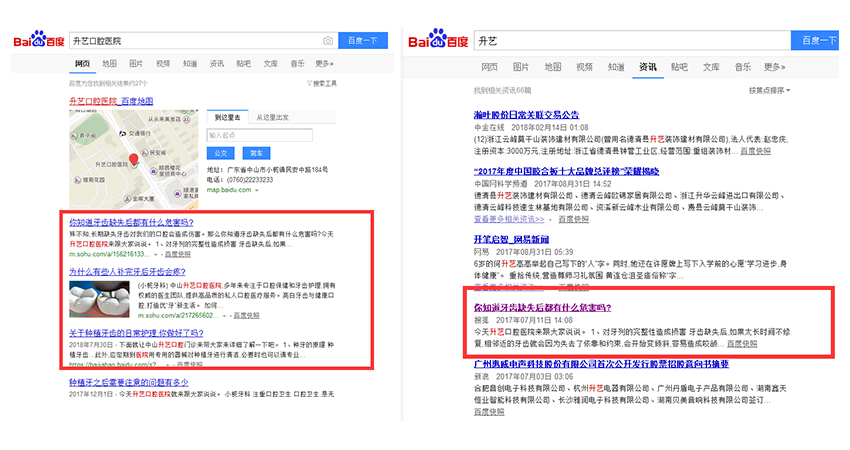Select the 到这里去 directions tab

(228, 117)
